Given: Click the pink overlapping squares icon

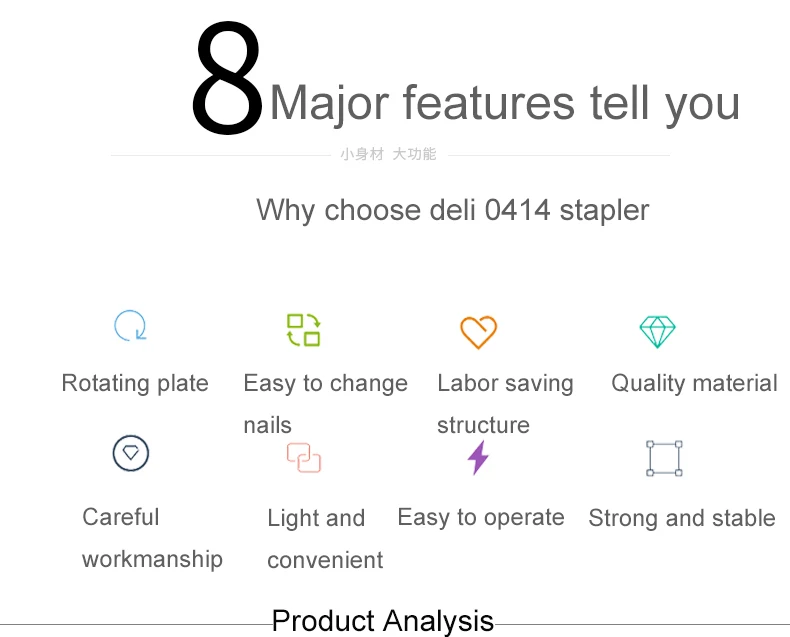Looking at the screenshot, I should click(304, 458).
